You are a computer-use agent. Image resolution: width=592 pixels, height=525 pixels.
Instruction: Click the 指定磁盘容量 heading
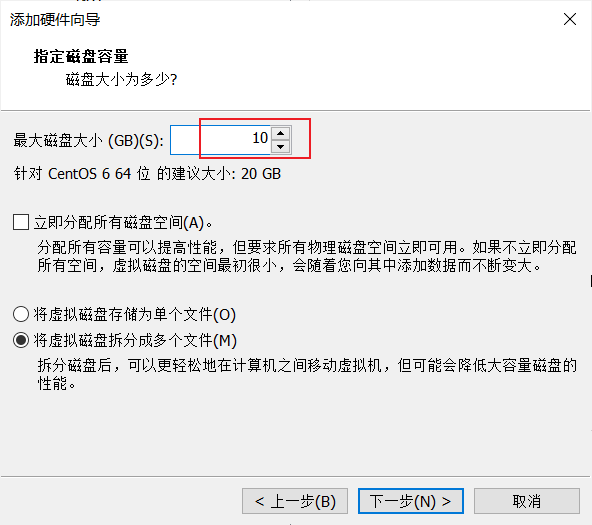[x=81, y=56]
